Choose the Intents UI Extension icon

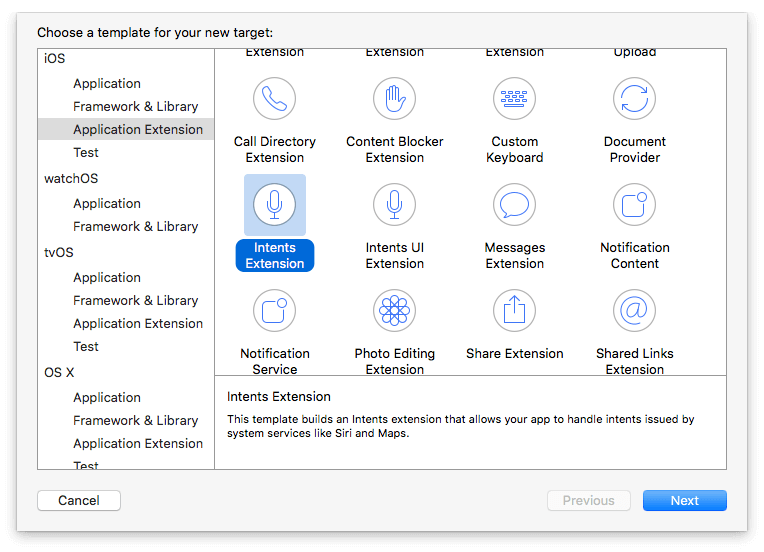395,205
